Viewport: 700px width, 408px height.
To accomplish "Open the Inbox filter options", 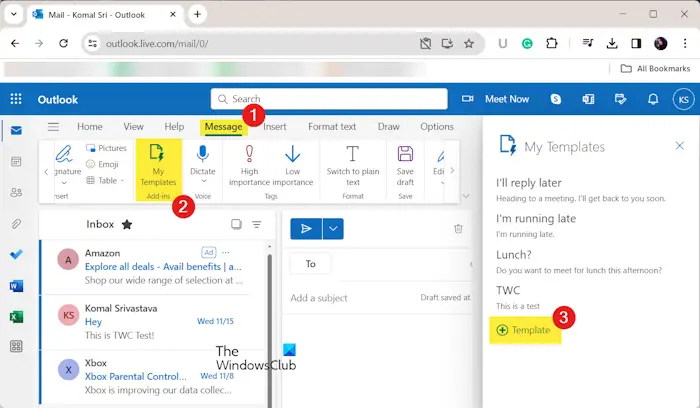I will click(257, 224).
